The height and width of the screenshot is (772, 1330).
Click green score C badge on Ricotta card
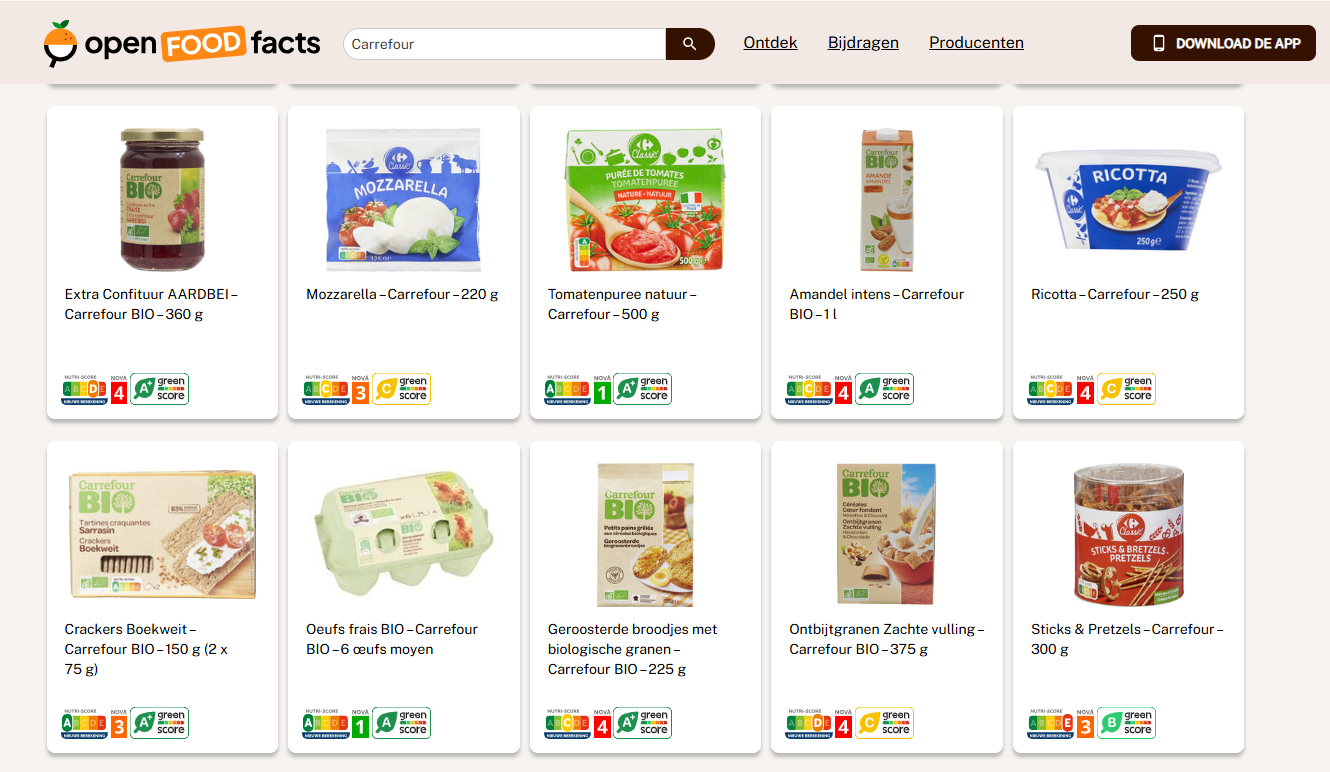1126,389
